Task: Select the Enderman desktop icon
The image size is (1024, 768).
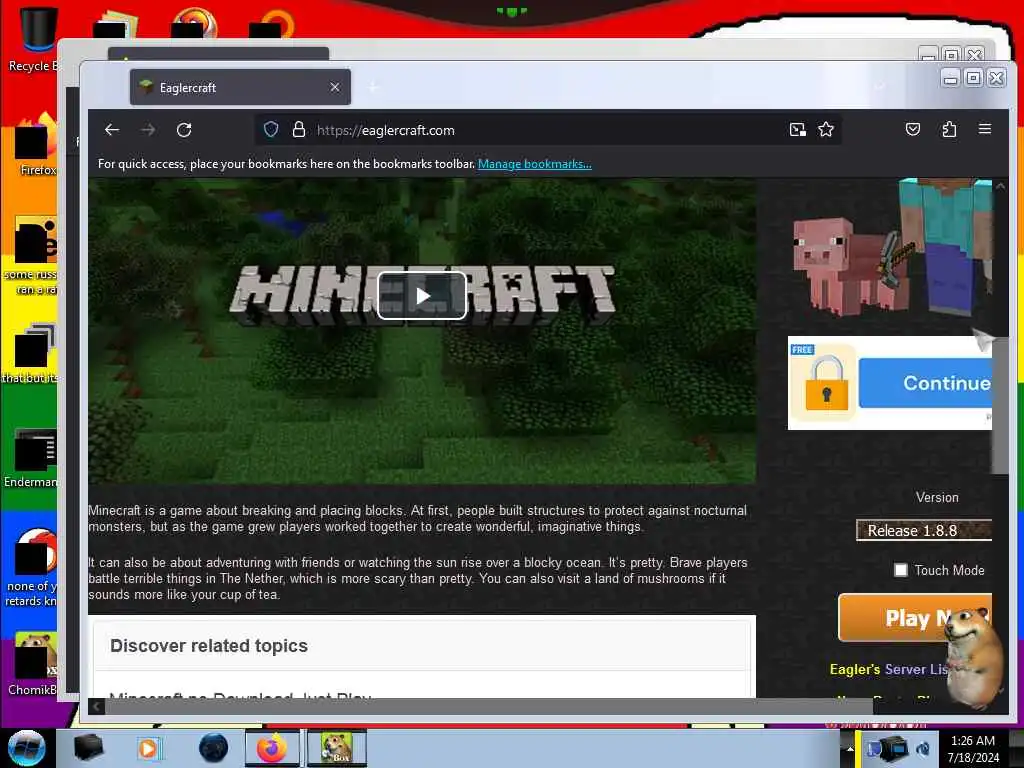Action: (31, 457)
